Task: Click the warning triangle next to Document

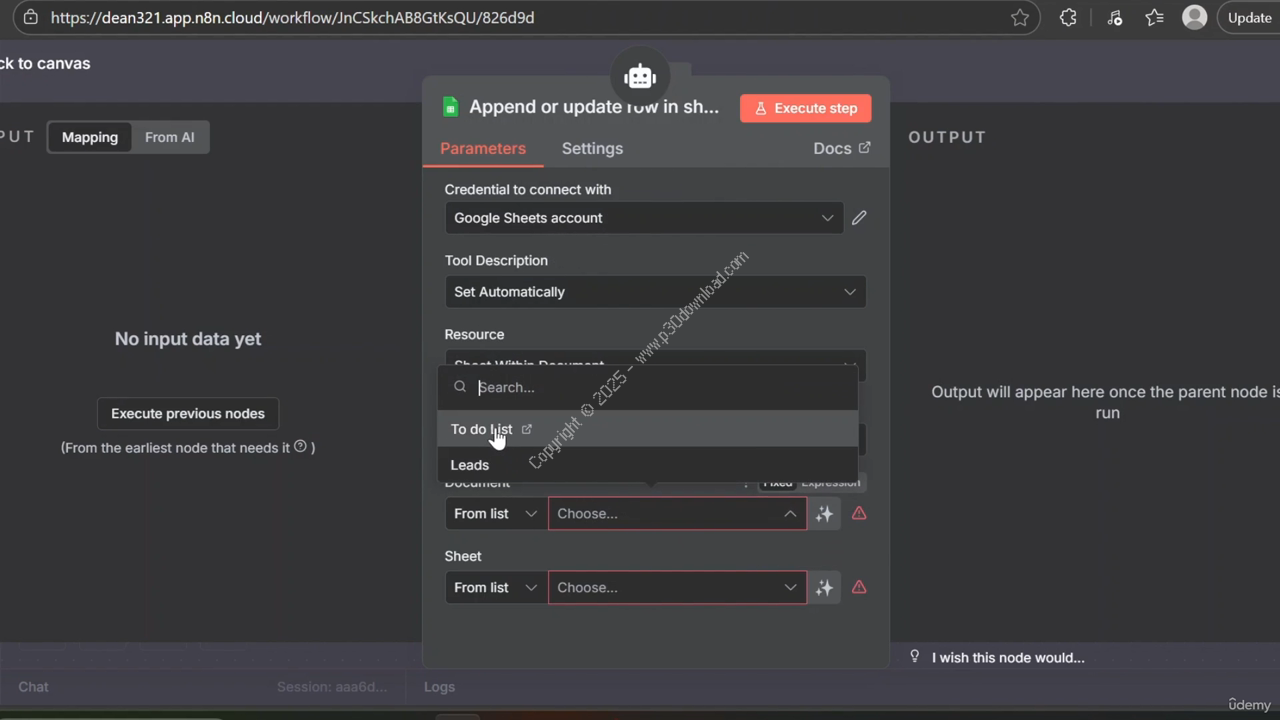Action: pyautogui.click(x=859, y=514)
